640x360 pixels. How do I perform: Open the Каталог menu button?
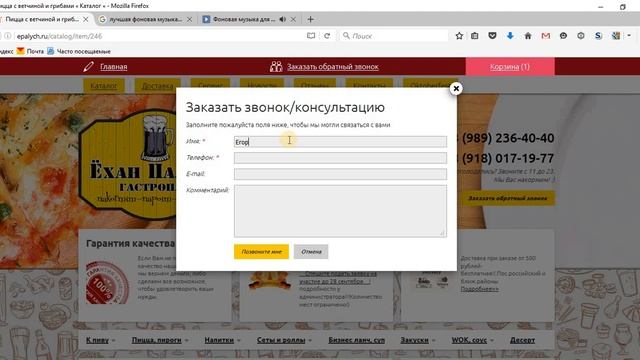click(x=104, y=86)
